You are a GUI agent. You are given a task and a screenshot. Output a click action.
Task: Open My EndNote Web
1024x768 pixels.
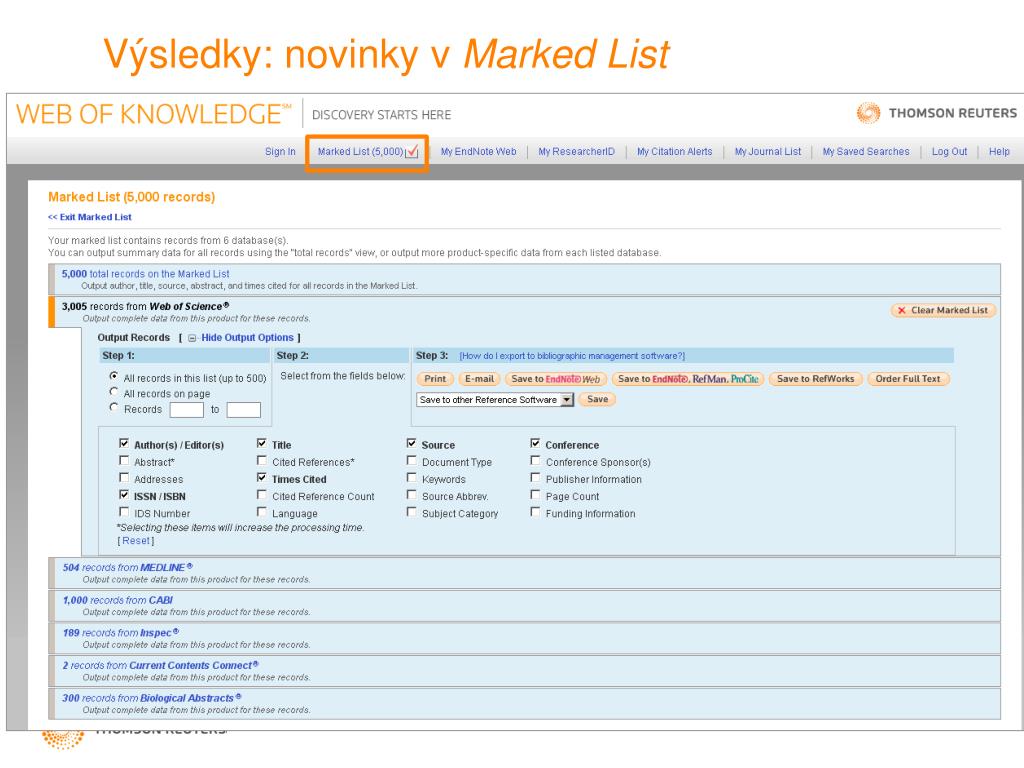click(x=479, y=152)
